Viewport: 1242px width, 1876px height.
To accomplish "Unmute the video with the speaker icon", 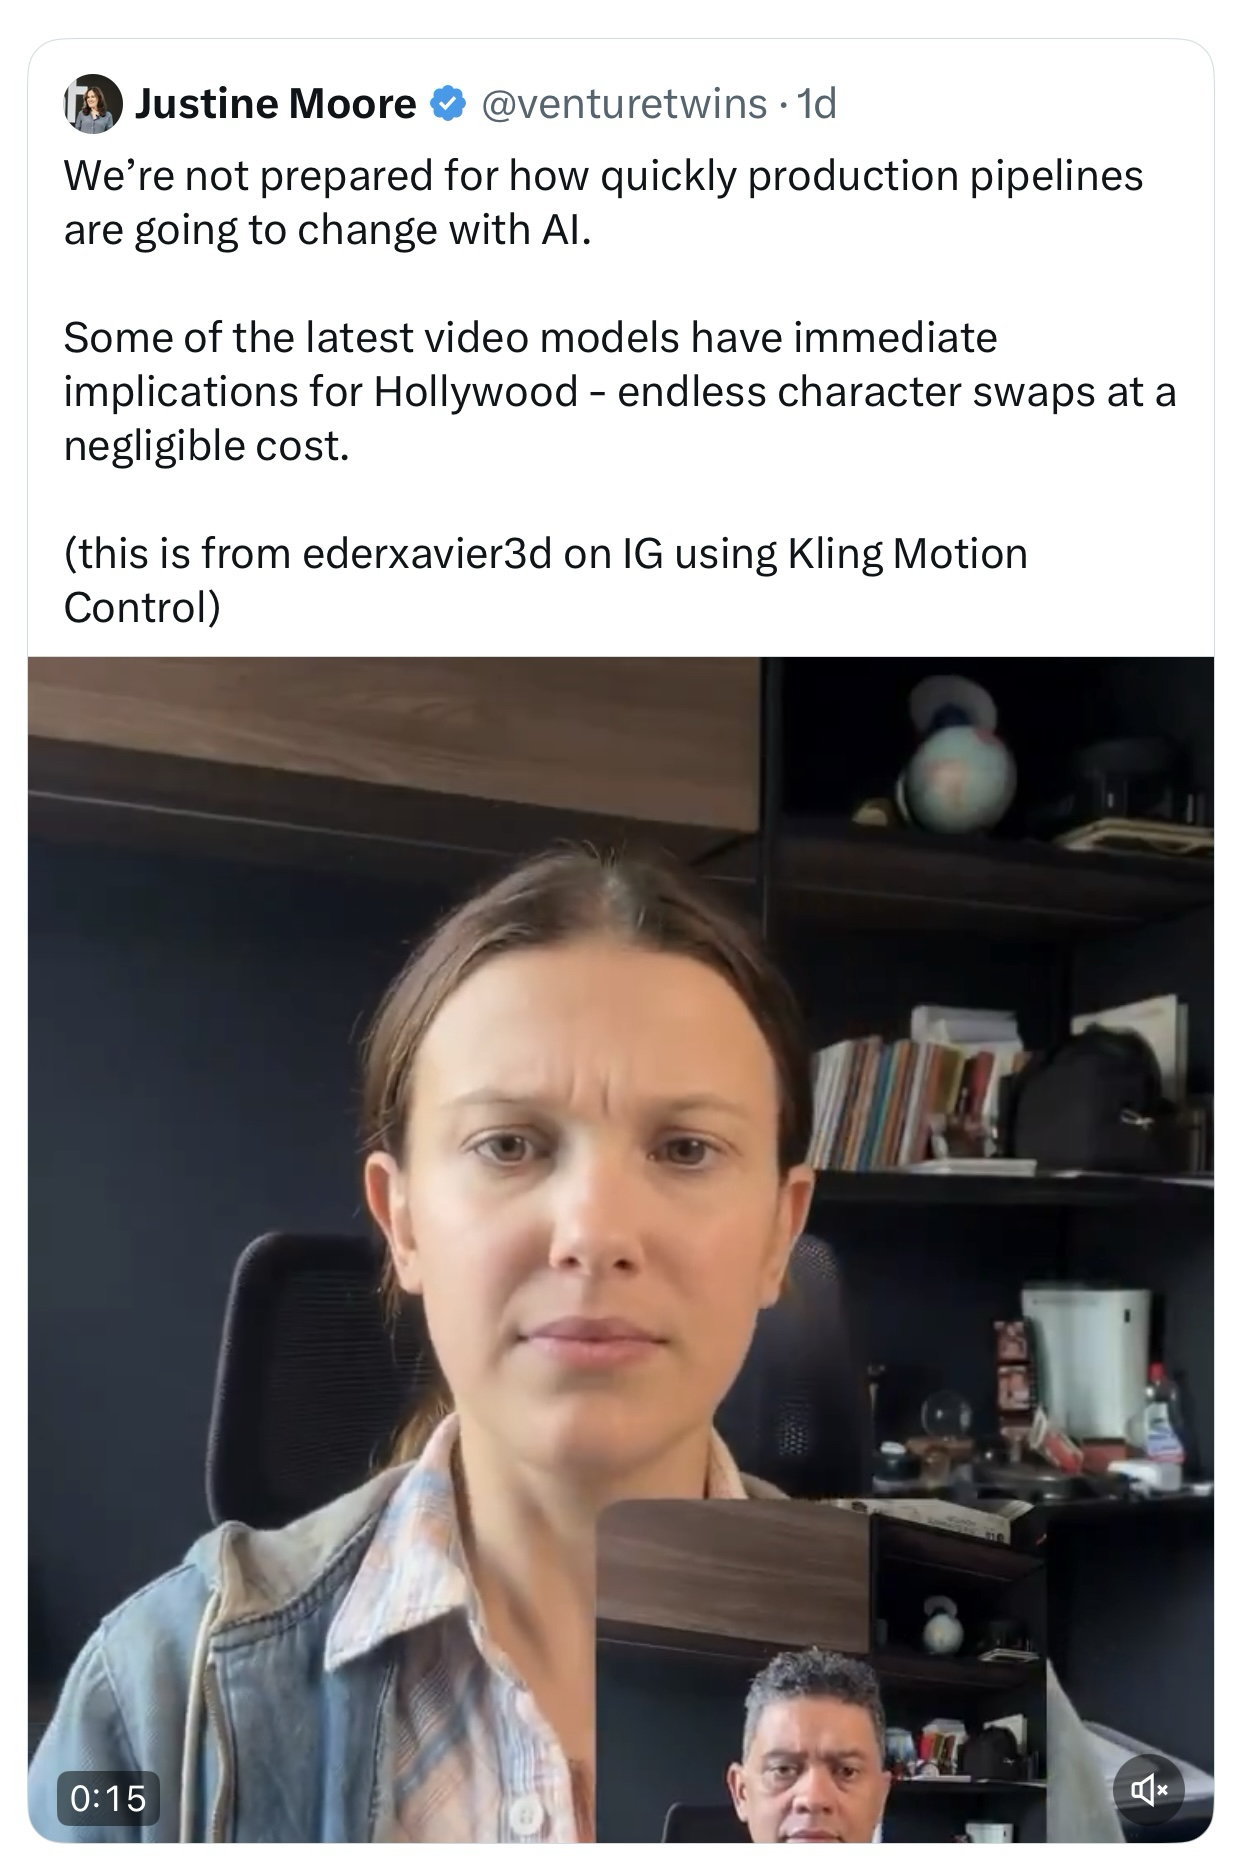I will click(x=1149, y=1789).
